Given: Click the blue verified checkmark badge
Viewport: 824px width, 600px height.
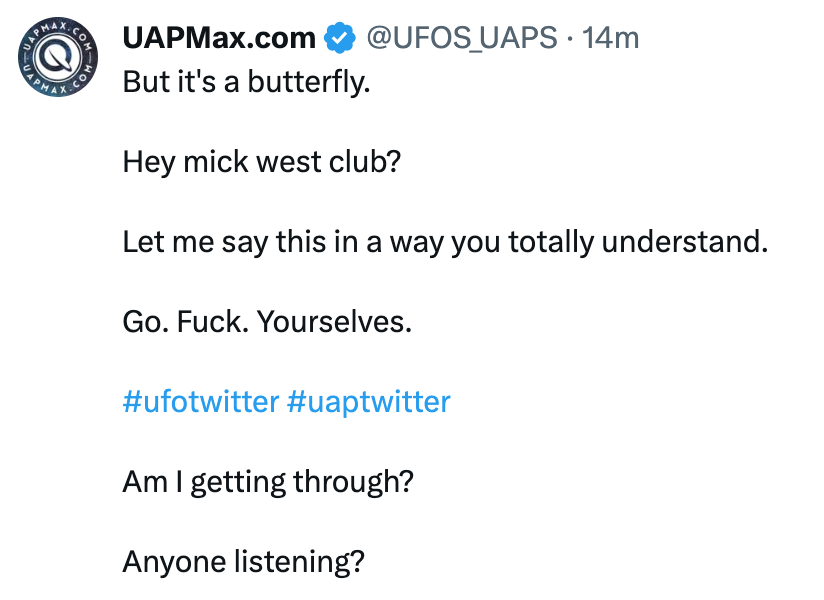Looking at the screenshot, I should pyautogui.click(x=340, y=40).
